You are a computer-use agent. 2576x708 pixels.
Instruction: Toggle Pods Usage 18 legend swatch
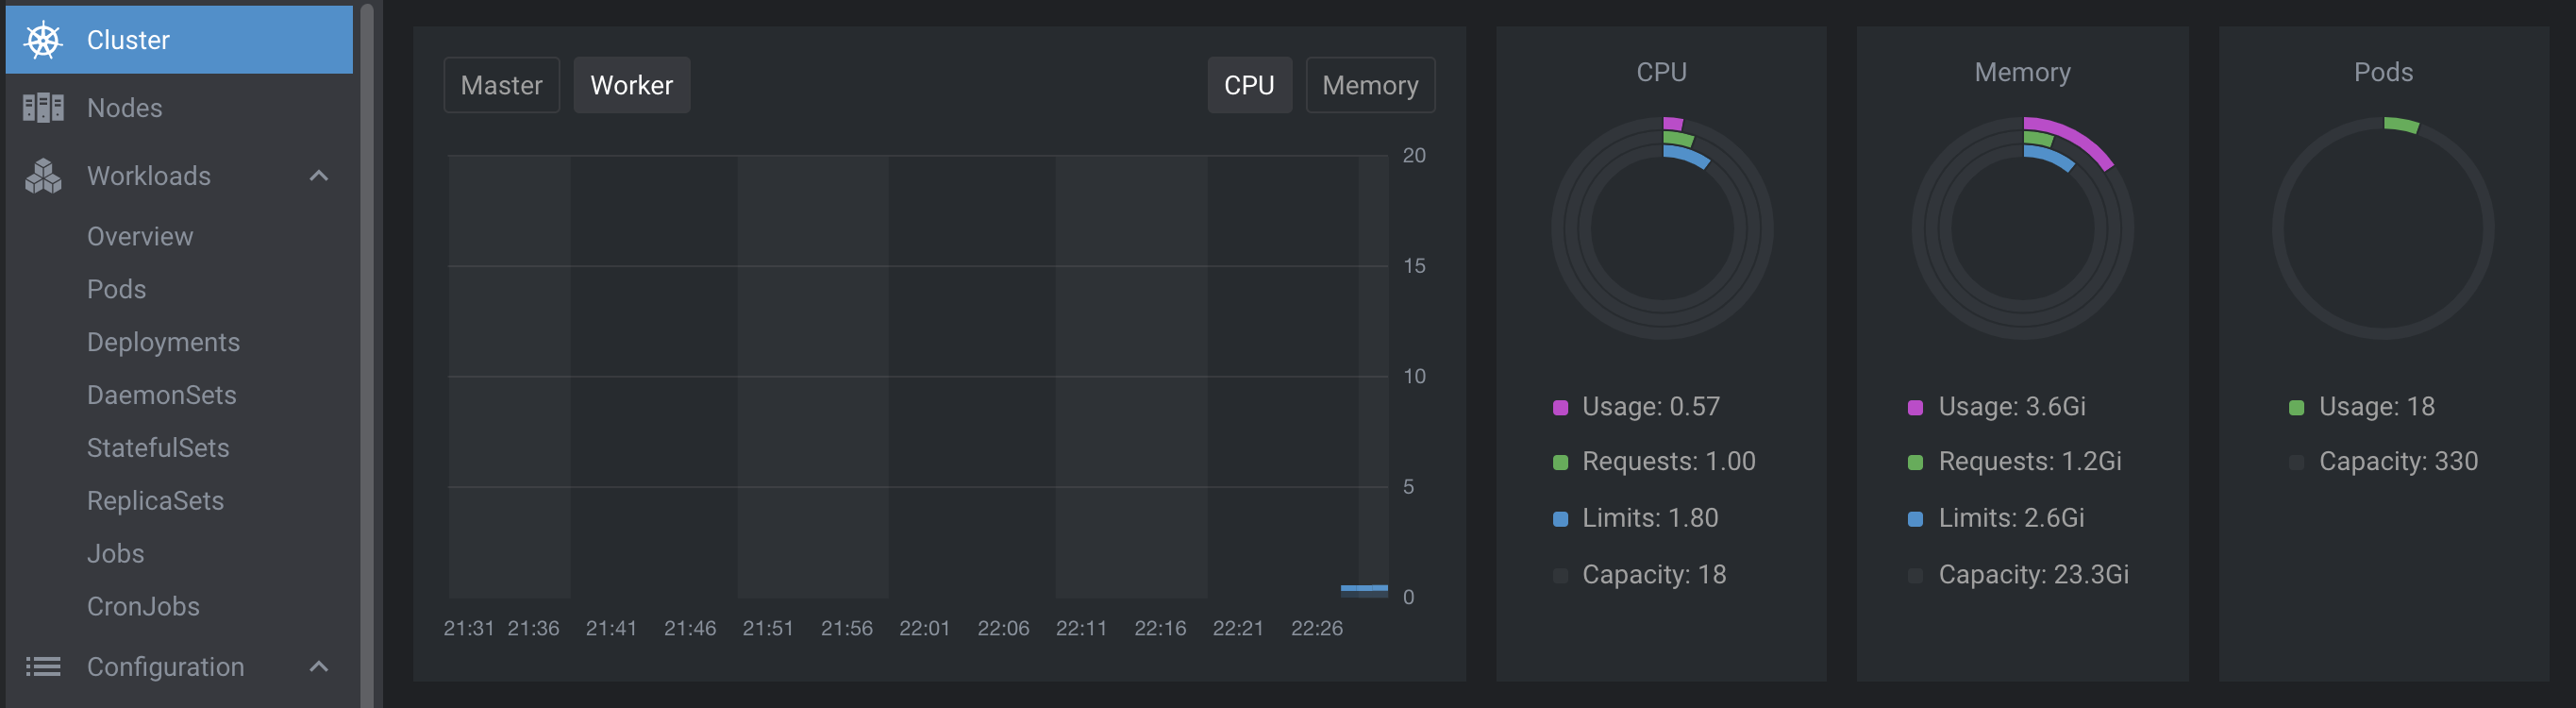[2296, 407]
